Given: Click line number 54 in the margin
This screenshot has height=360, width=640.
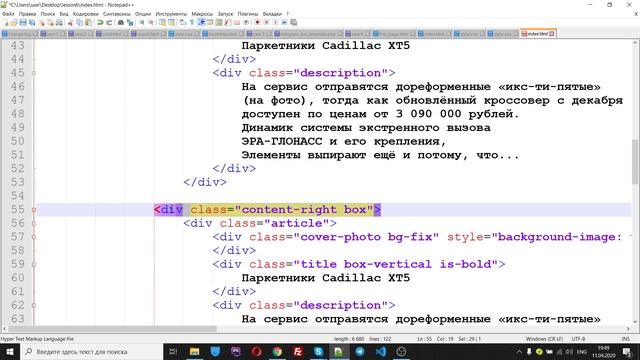Looking at the screenshot, I should click(18, 196).
